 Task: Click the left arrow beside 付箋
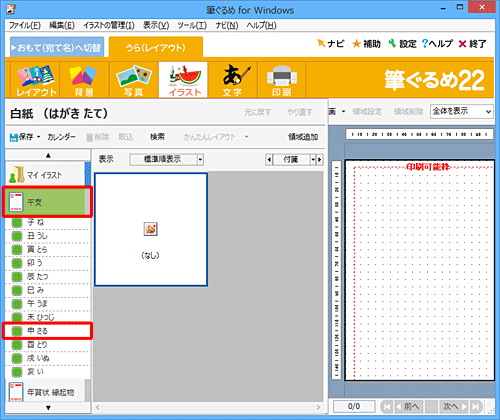pos(269,160)
